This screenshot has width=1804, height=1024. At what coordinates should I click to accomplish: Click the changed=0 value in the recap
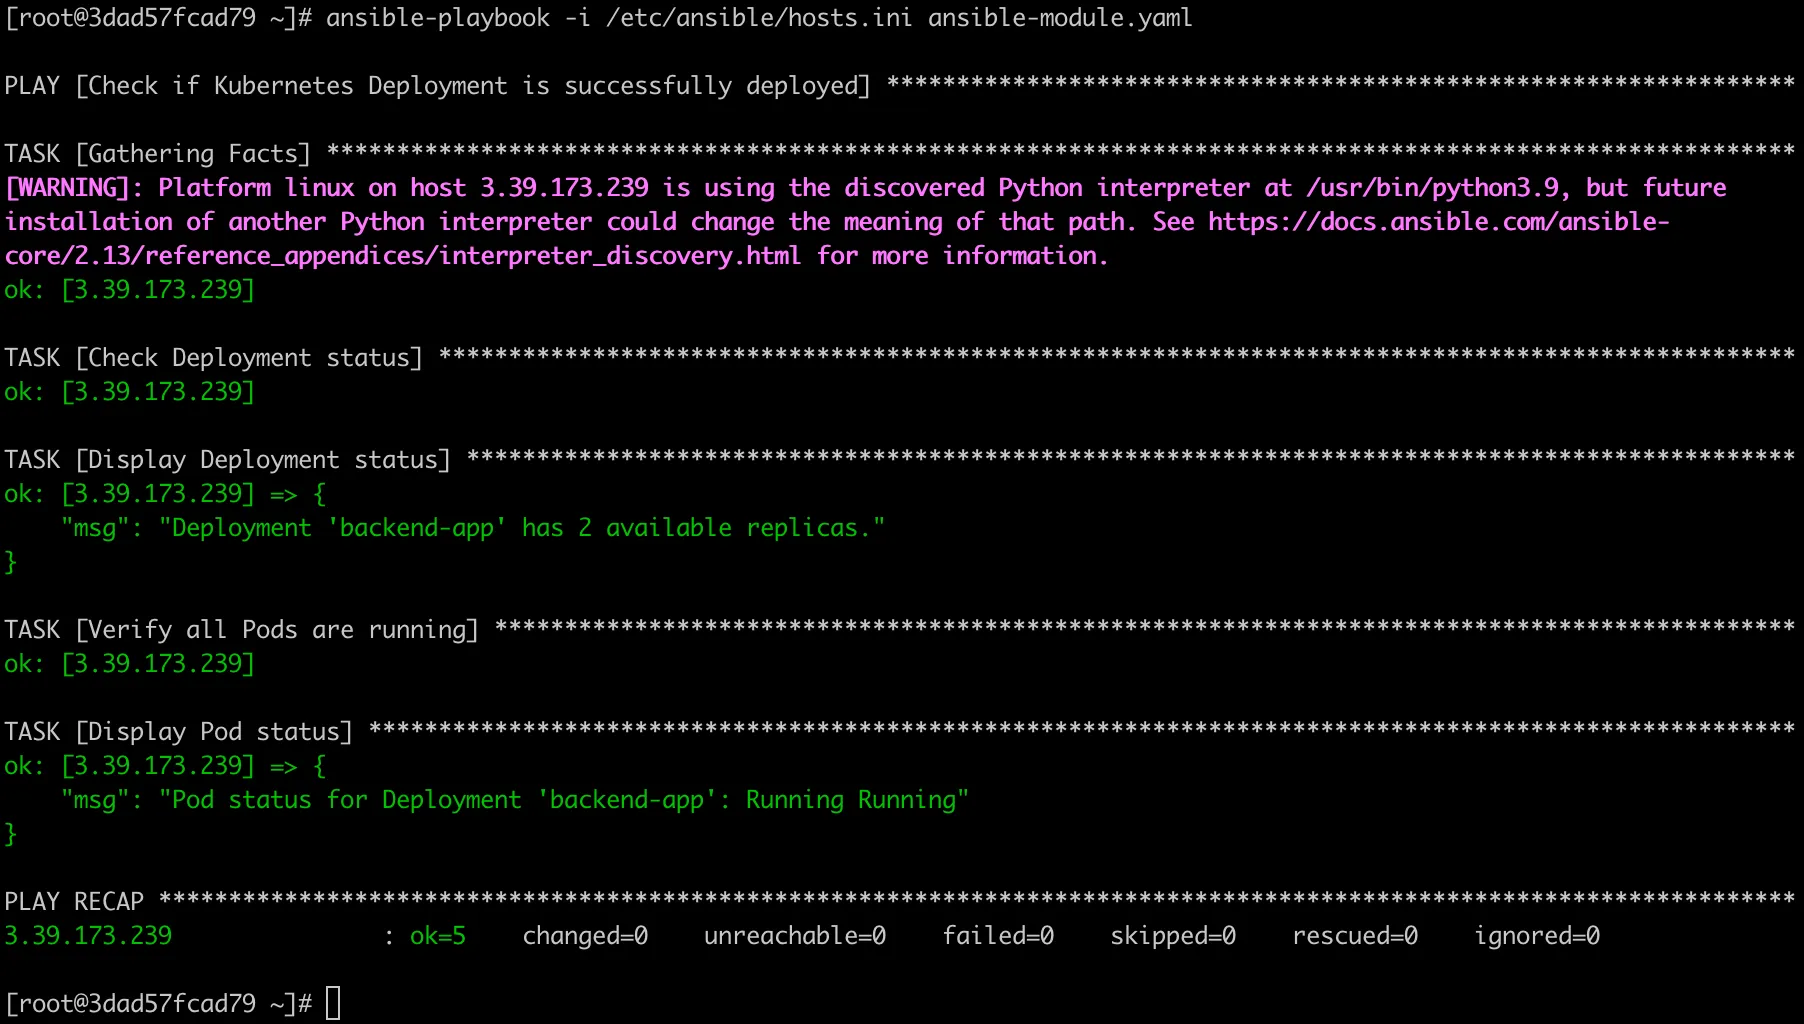coord(585,936)
